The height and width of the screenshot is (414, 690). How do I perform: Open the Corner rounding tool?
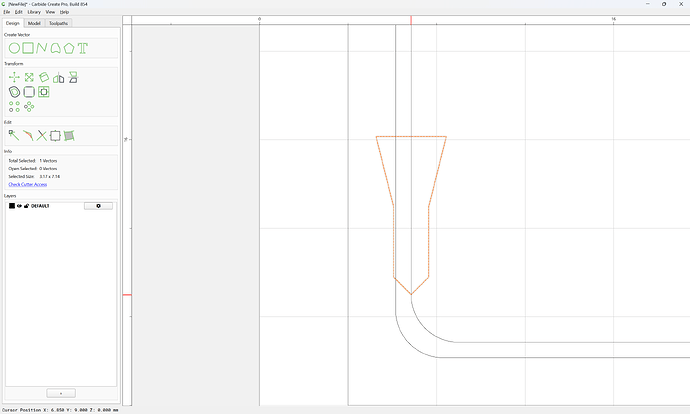[x=29, y=92]
